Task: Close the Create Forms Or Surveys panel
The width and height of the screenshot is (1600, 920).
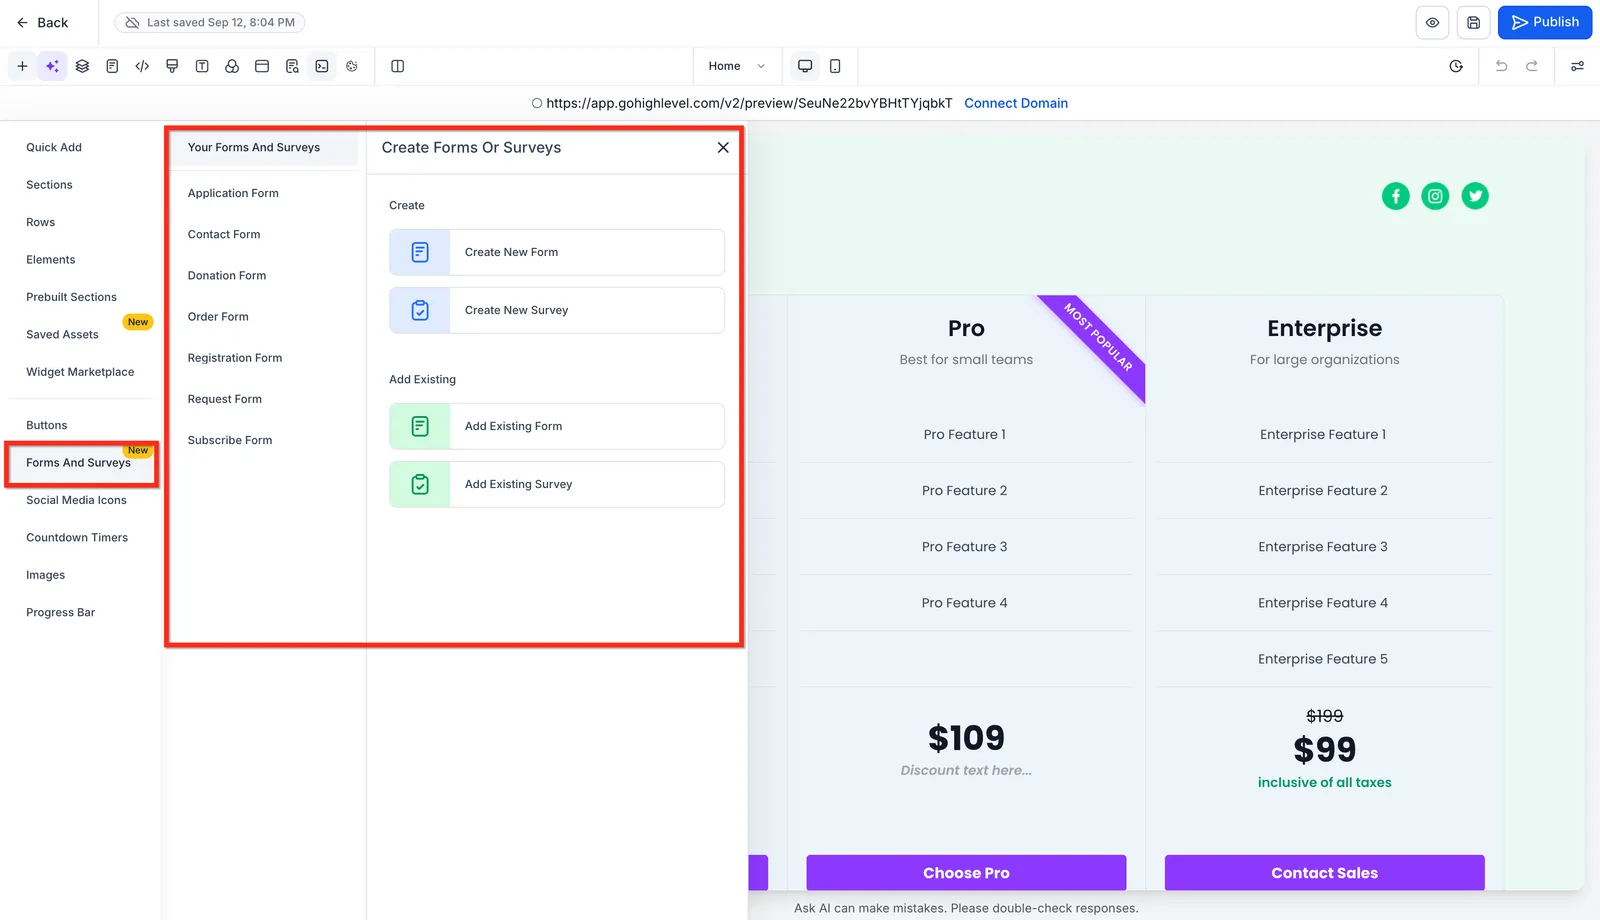Action: coord(723,147)
